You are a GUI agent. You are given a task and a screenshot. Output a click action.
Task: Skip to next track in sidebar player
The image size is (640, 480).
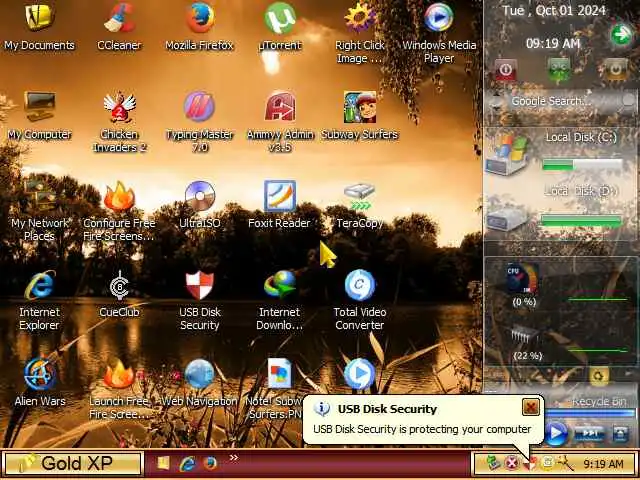click(x=589, y=433)
